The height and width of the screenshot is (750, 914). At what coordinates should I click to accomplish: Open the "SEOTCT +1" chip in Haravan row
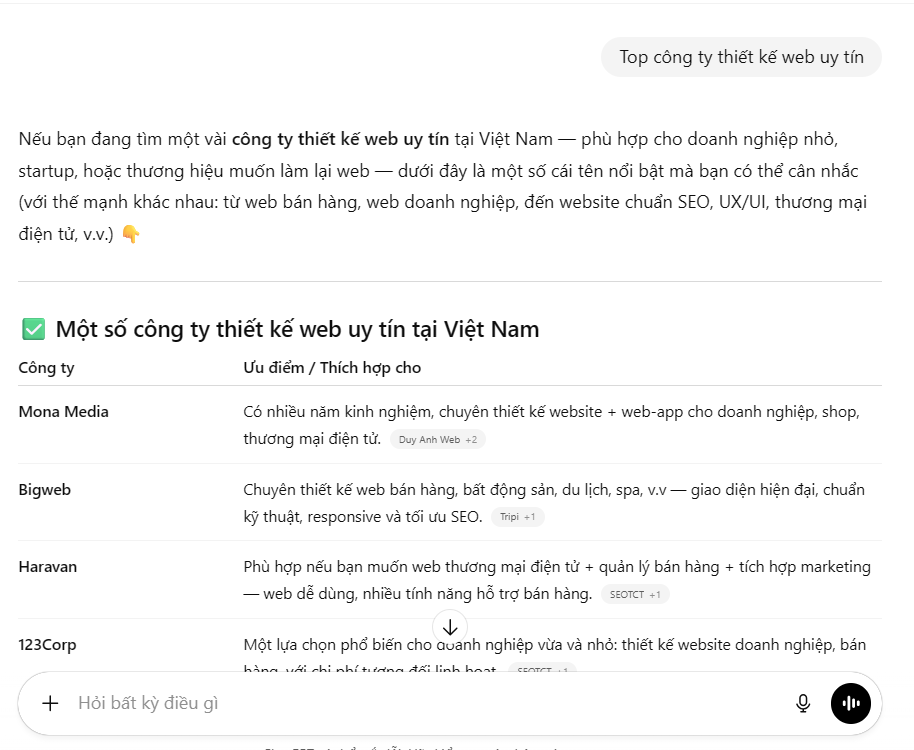click(635, 594)
